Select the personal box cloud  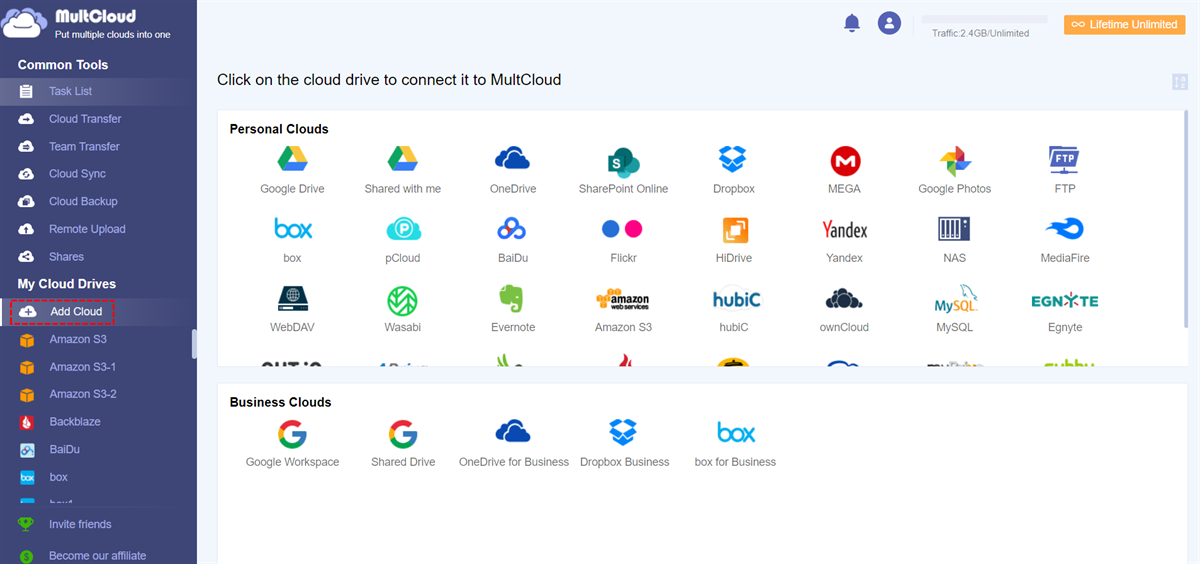point(292,239)
